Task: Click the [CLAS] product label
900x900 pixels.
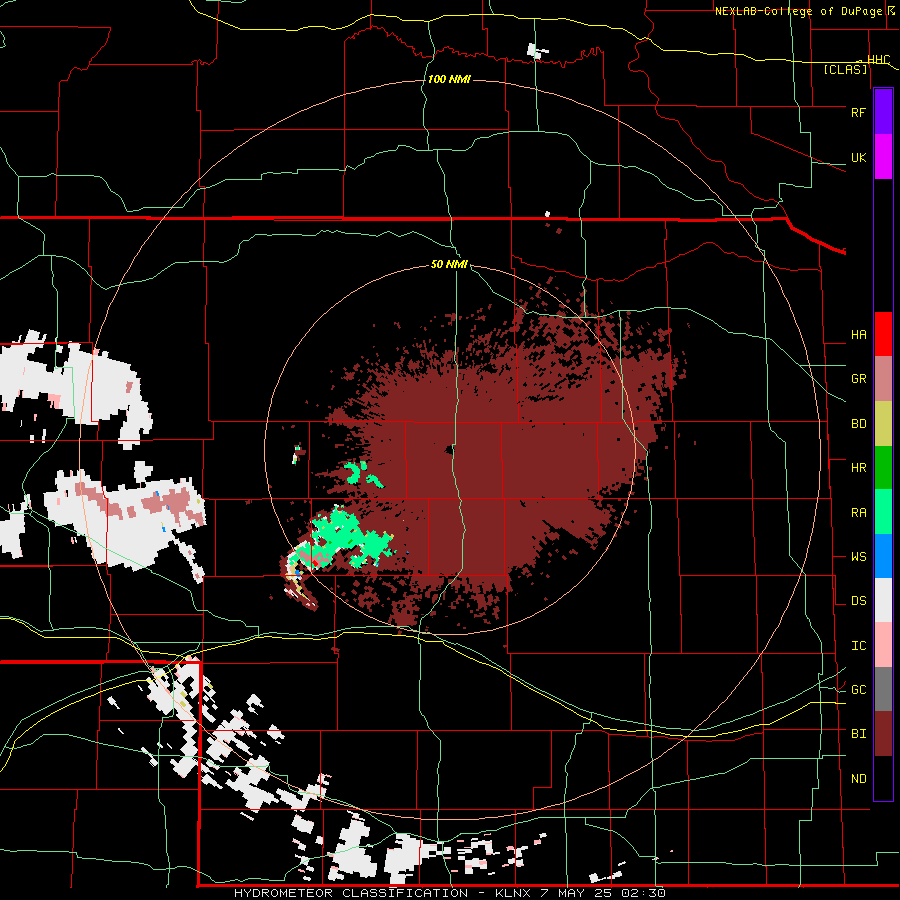Action: pos(845,70)
